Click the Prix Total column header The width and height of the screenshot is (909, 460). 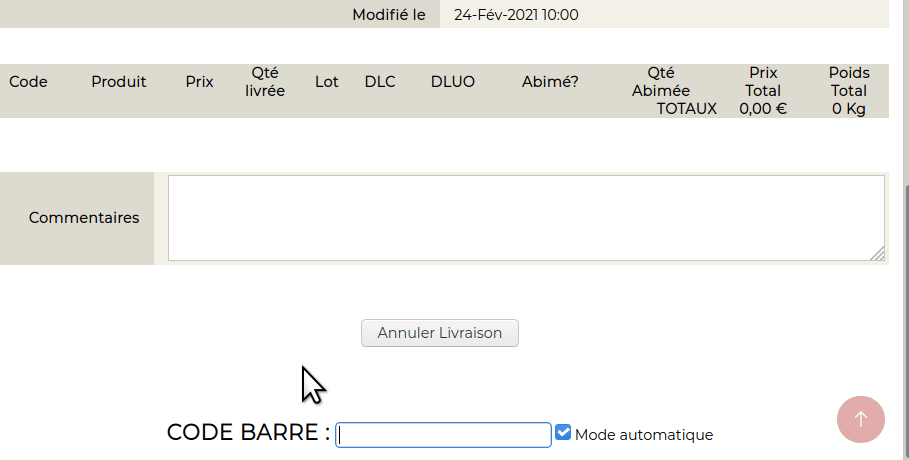pyautogui.click(x=763, y=82)
